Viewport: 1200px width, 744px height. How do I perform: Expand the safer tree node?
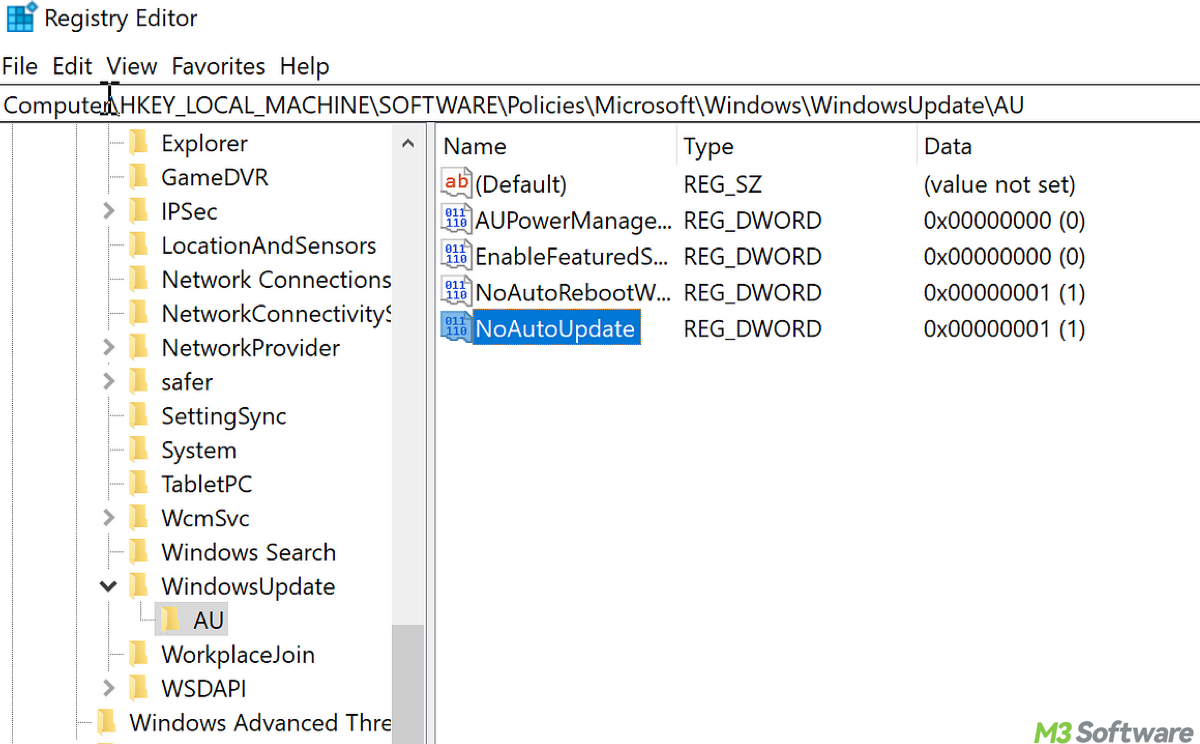click(x=109, y=381)
